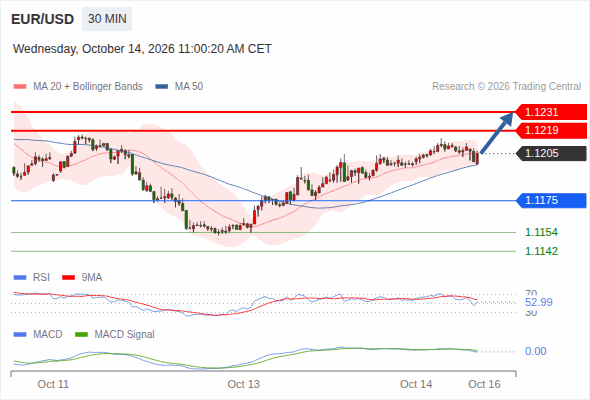
Task: Click the MA 50 legend swatch
Action: 162,87
